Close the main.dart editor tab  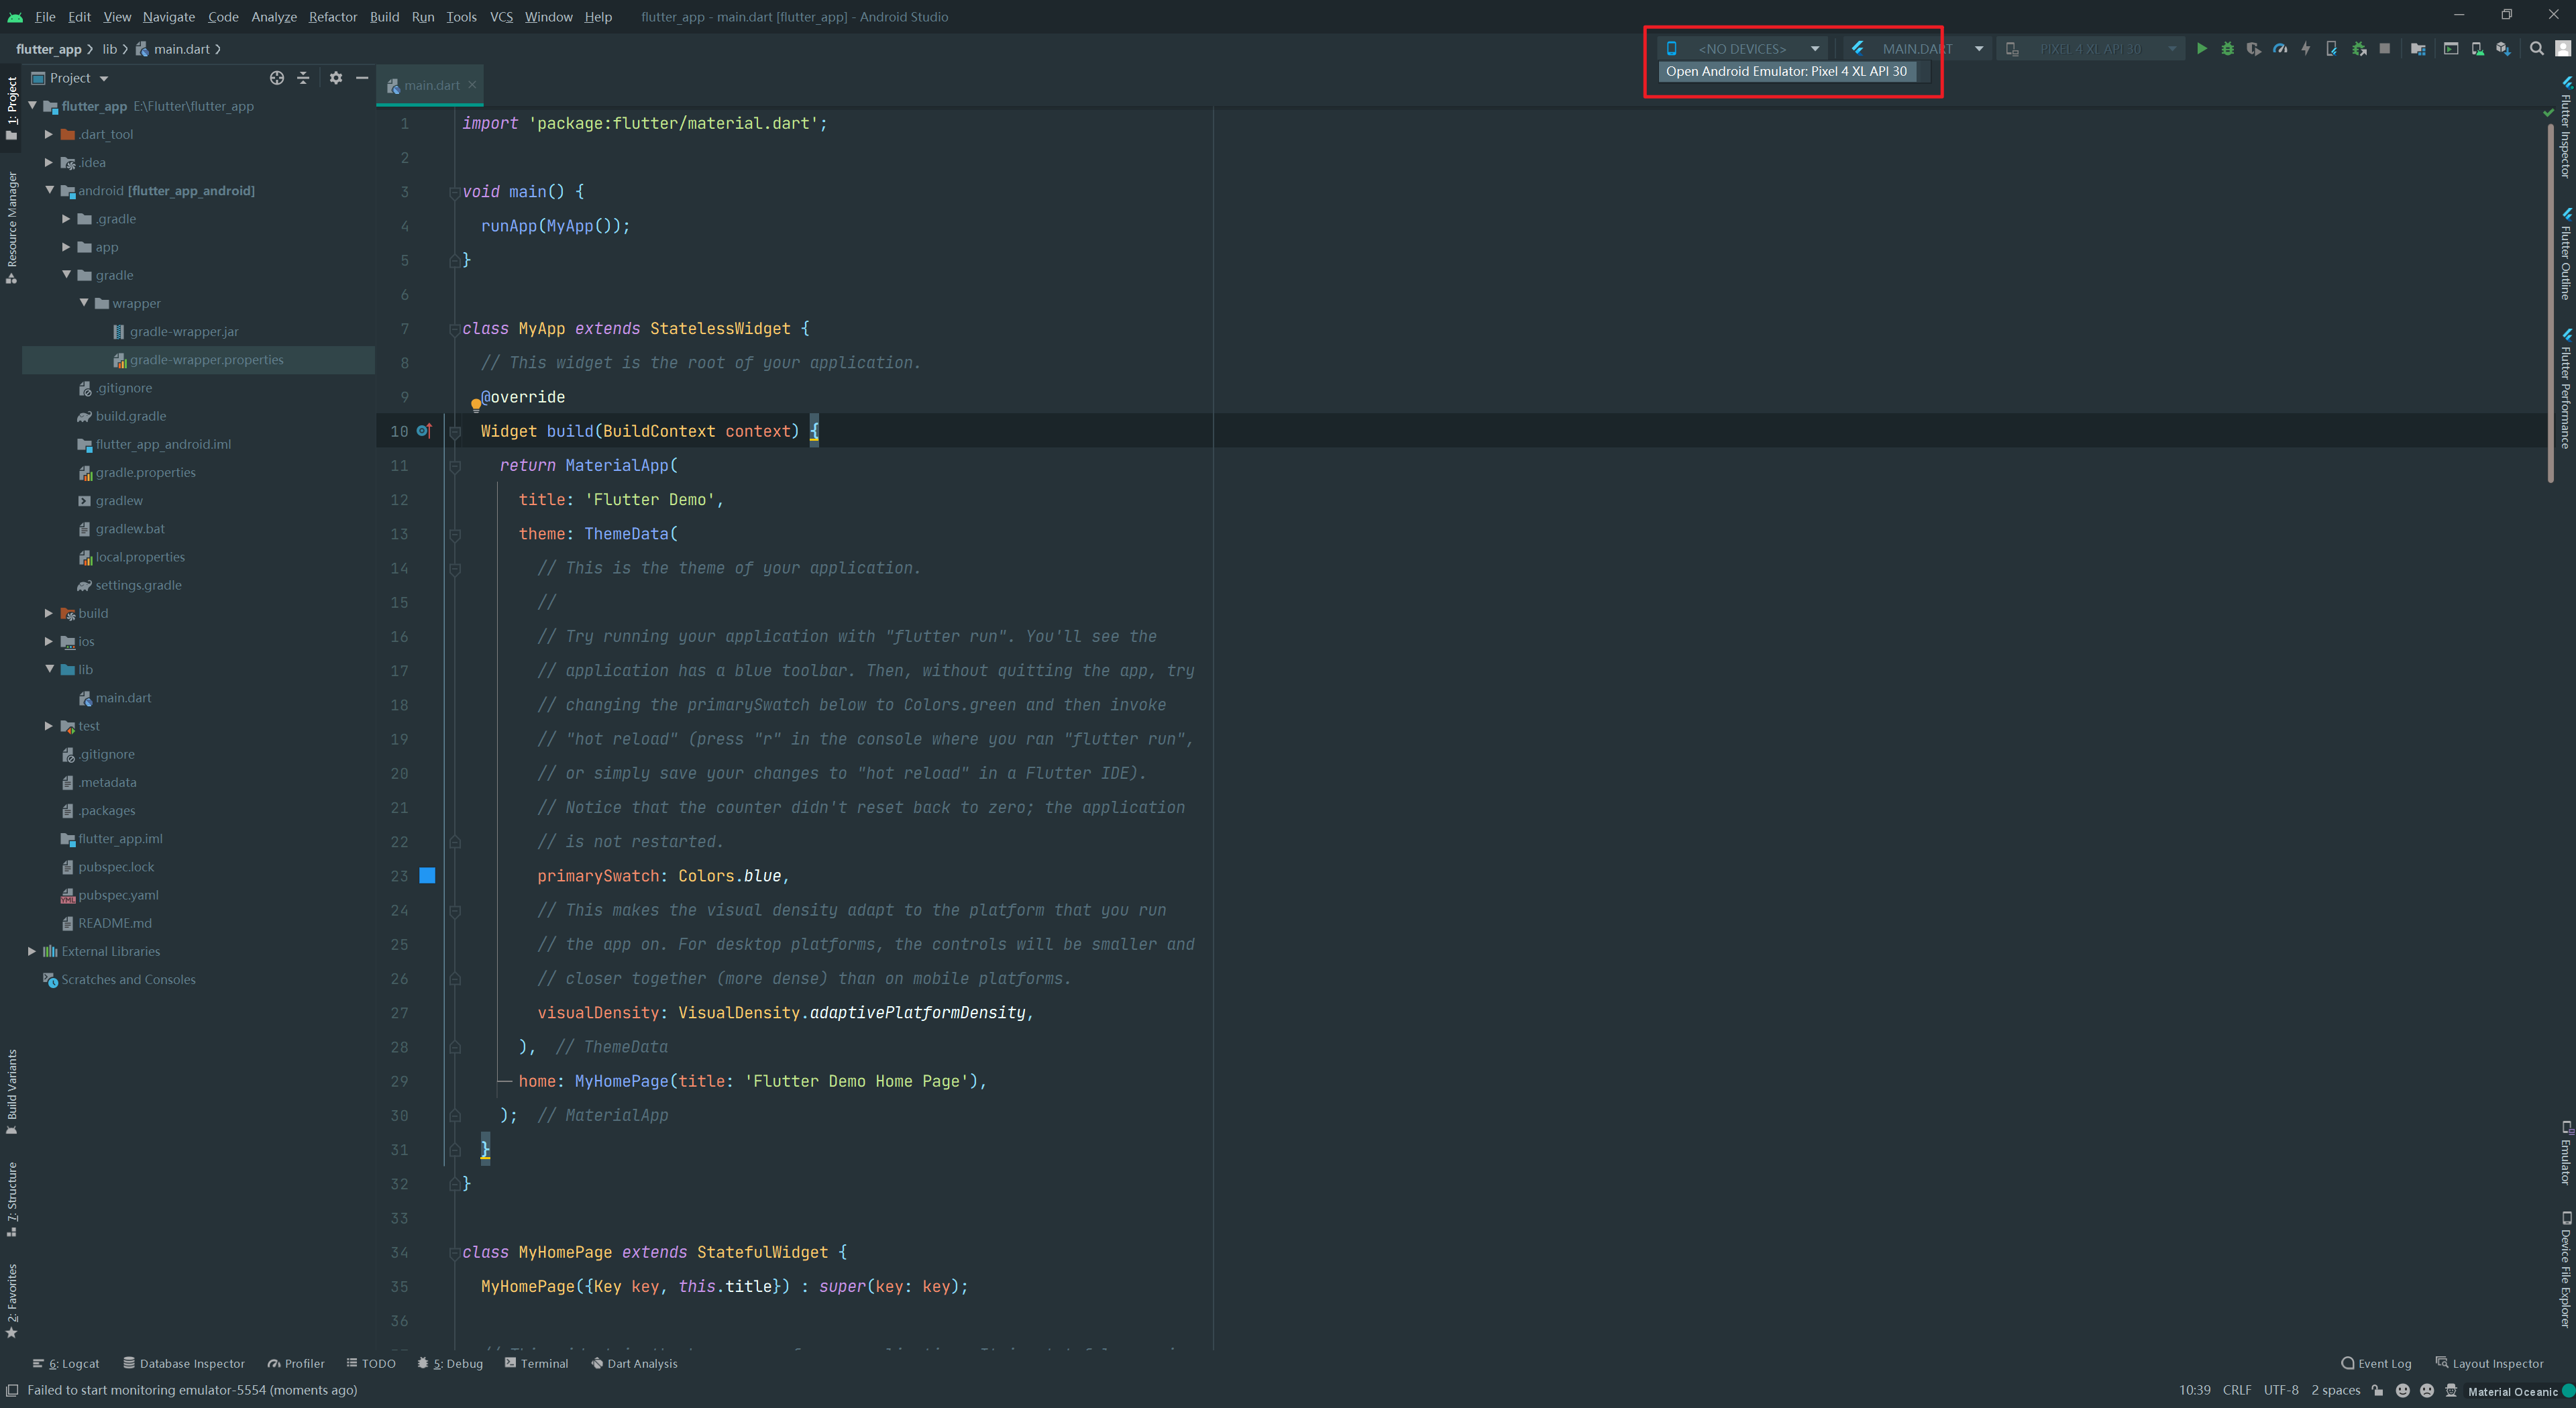point(472,85)
